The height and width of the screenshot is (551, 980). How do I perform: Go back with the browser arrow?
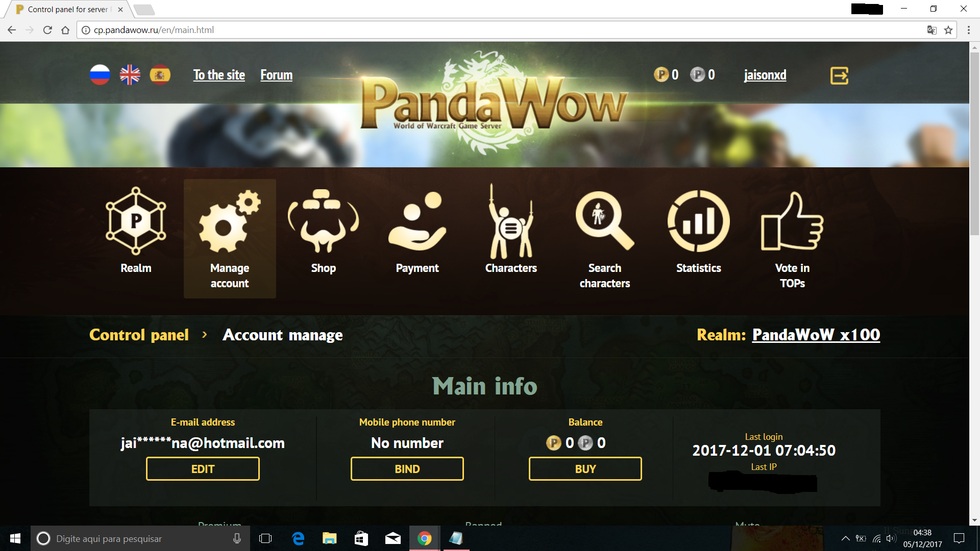pyautogui.click(x=12, y=29)
